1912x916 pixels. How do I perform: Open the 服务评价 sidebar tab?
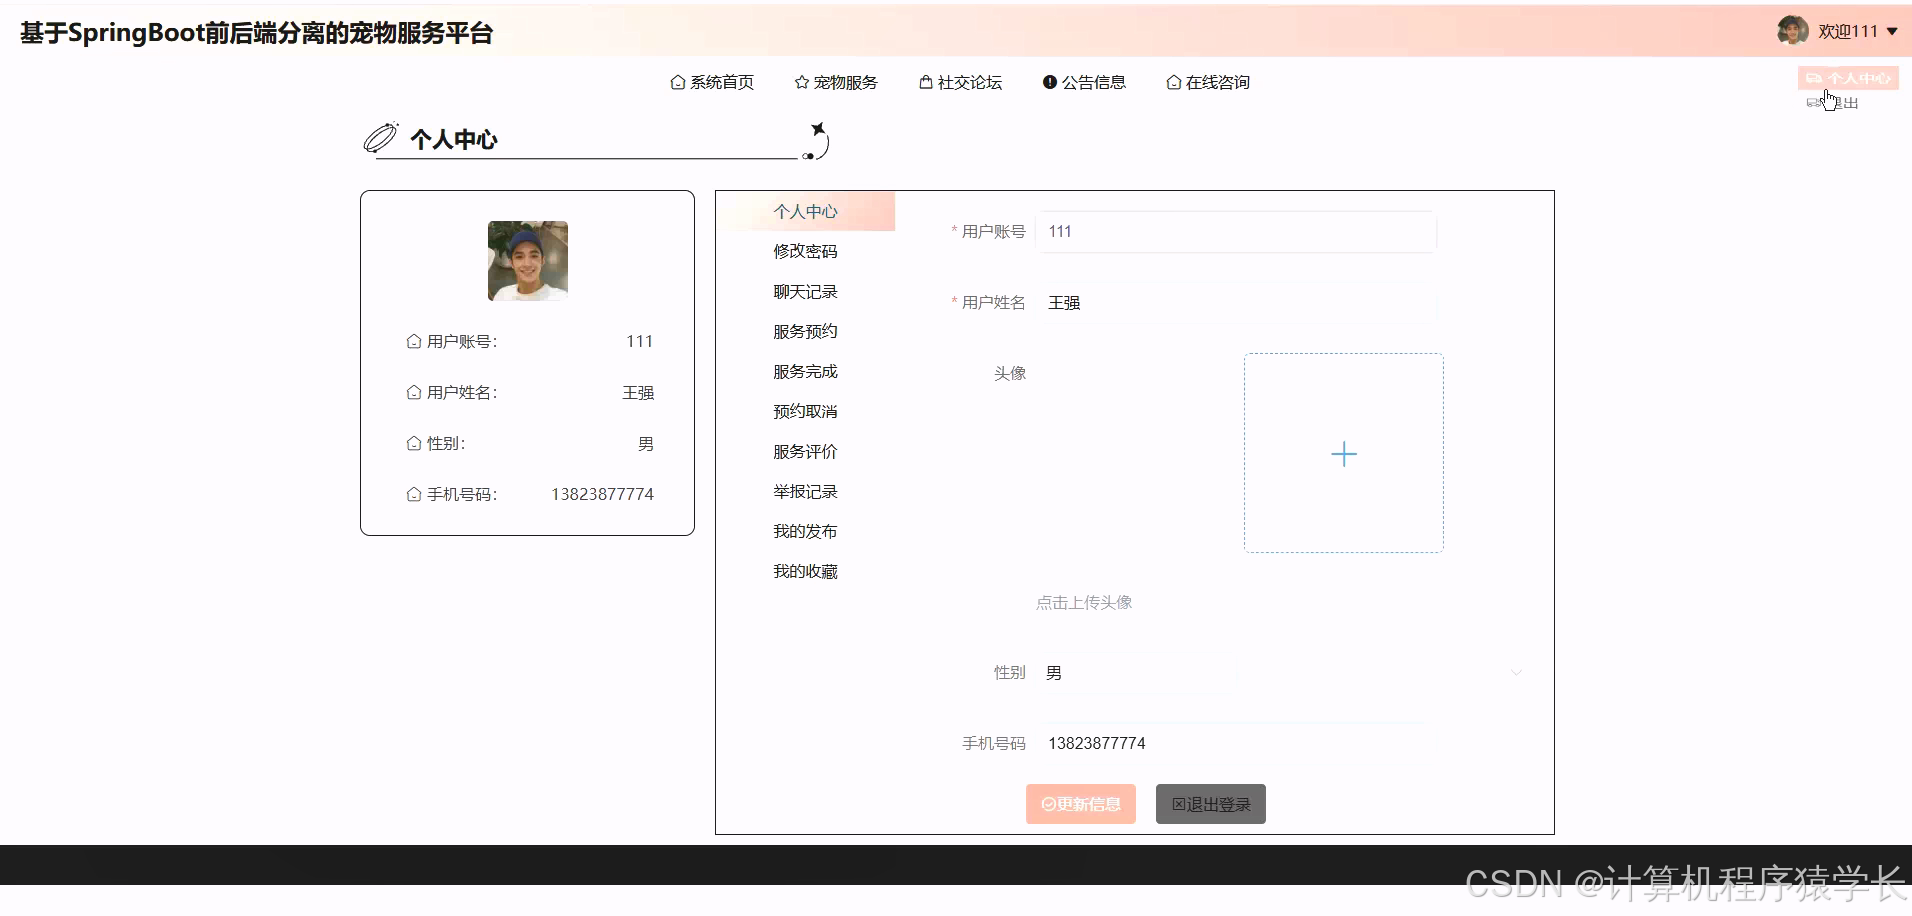[806, 451]
